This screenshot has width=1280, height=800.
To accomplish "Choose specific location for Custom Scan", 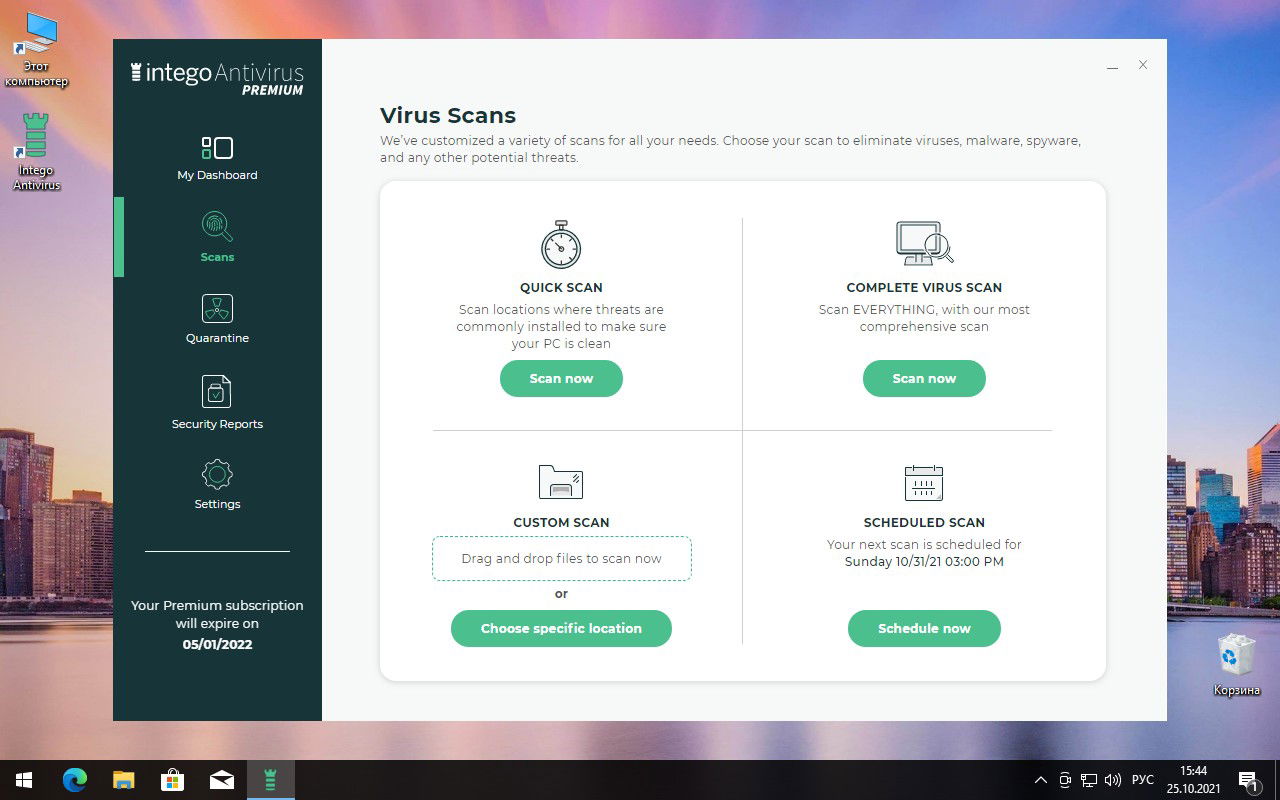I will pyautogui.click(x=561, y=628).
